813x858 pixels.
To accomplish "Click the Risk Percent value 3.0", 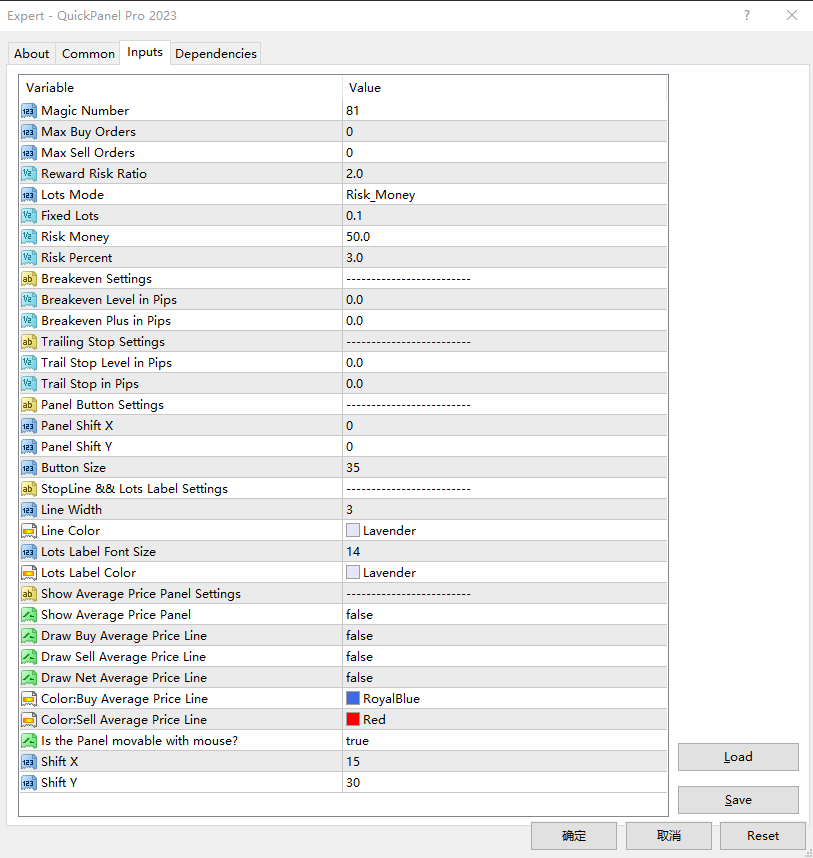I will pyautogui.click(x=504, y=258).
